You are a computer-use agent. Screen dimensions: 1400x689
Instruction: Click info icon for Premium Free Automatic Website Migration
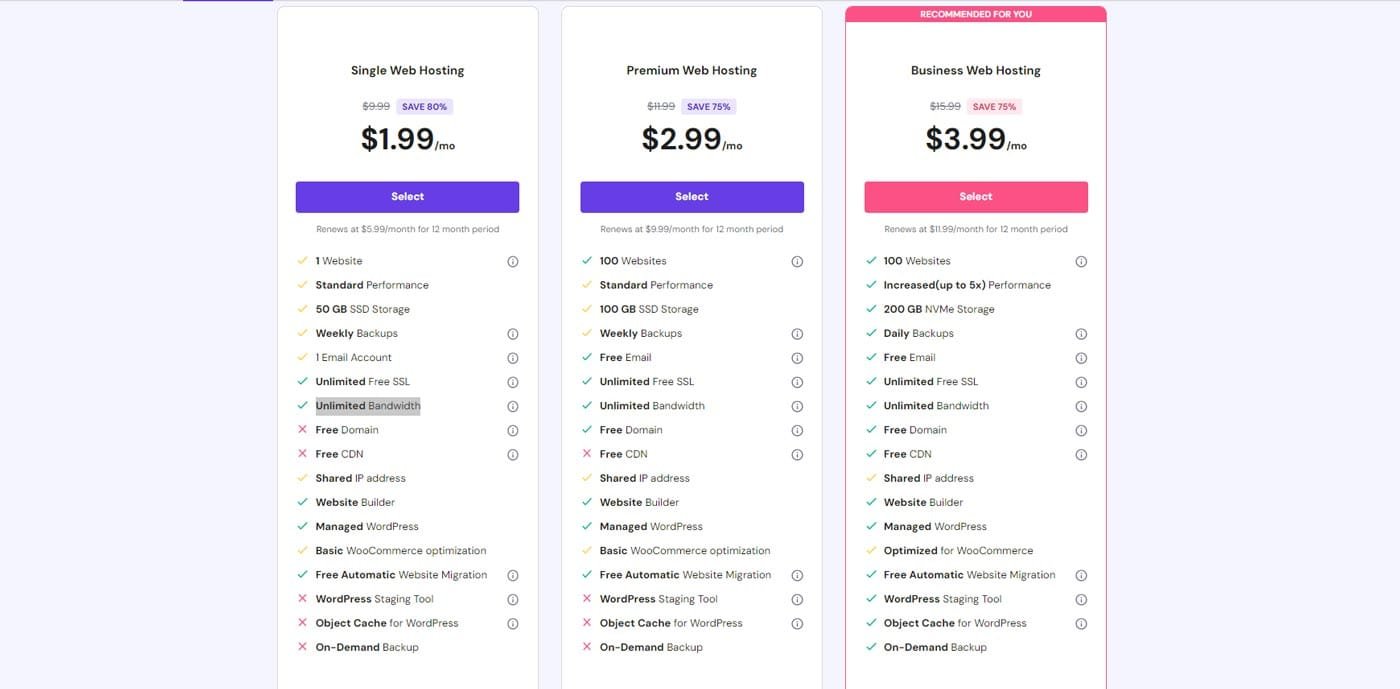click(x=797, y=576)
